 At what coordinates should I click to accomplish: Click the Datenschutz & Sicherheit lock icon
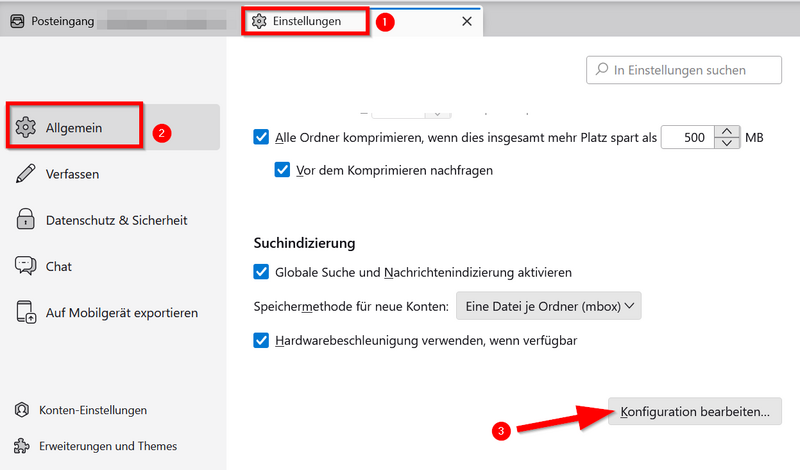click(26, 219)
